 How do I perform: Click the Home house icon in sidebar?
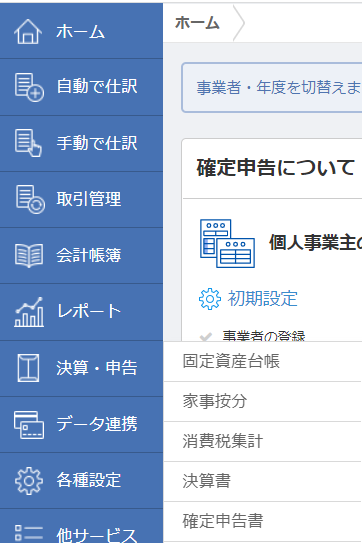28,32
